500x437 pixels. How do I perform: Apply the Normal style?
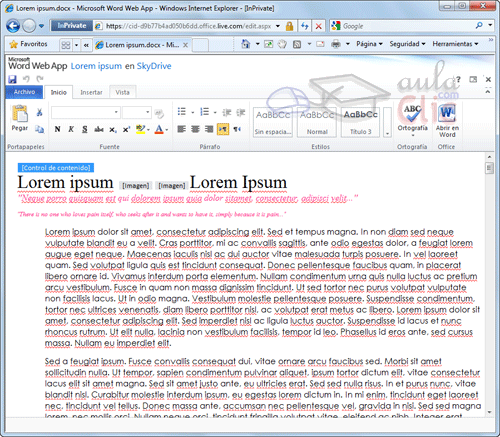point(317,122)
